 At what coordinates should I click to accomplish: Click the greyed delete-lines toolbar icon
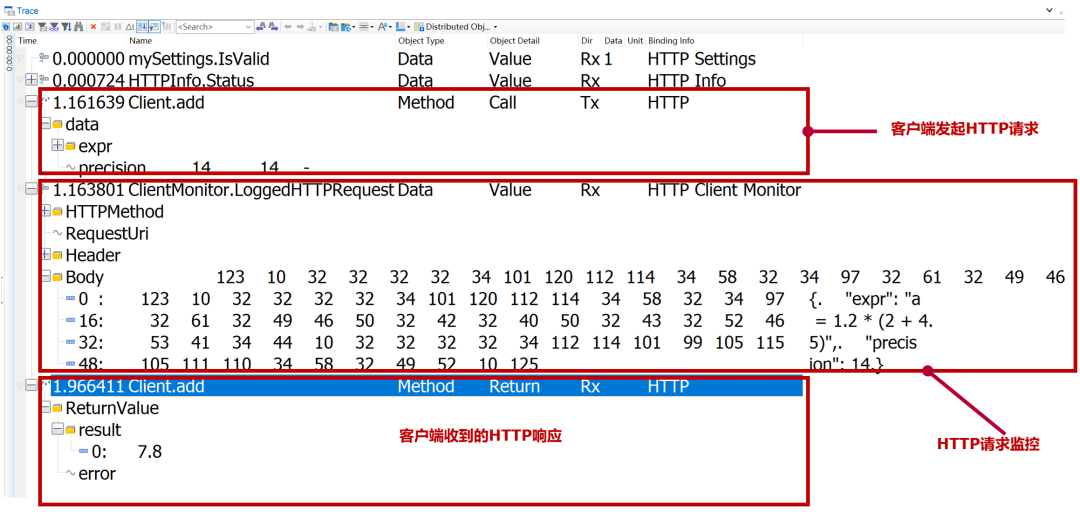105,27
